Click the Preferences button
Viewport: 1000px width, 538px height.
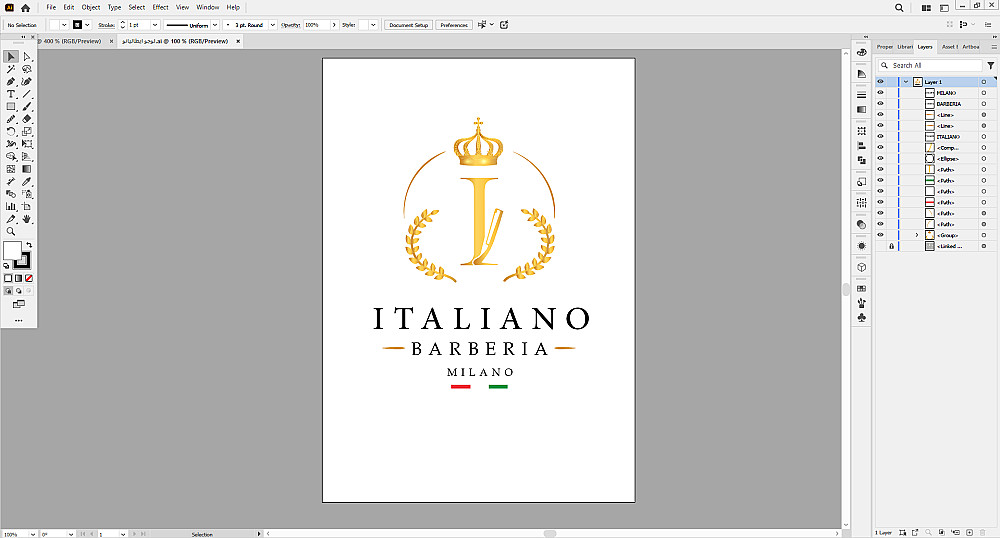[454, 25]
